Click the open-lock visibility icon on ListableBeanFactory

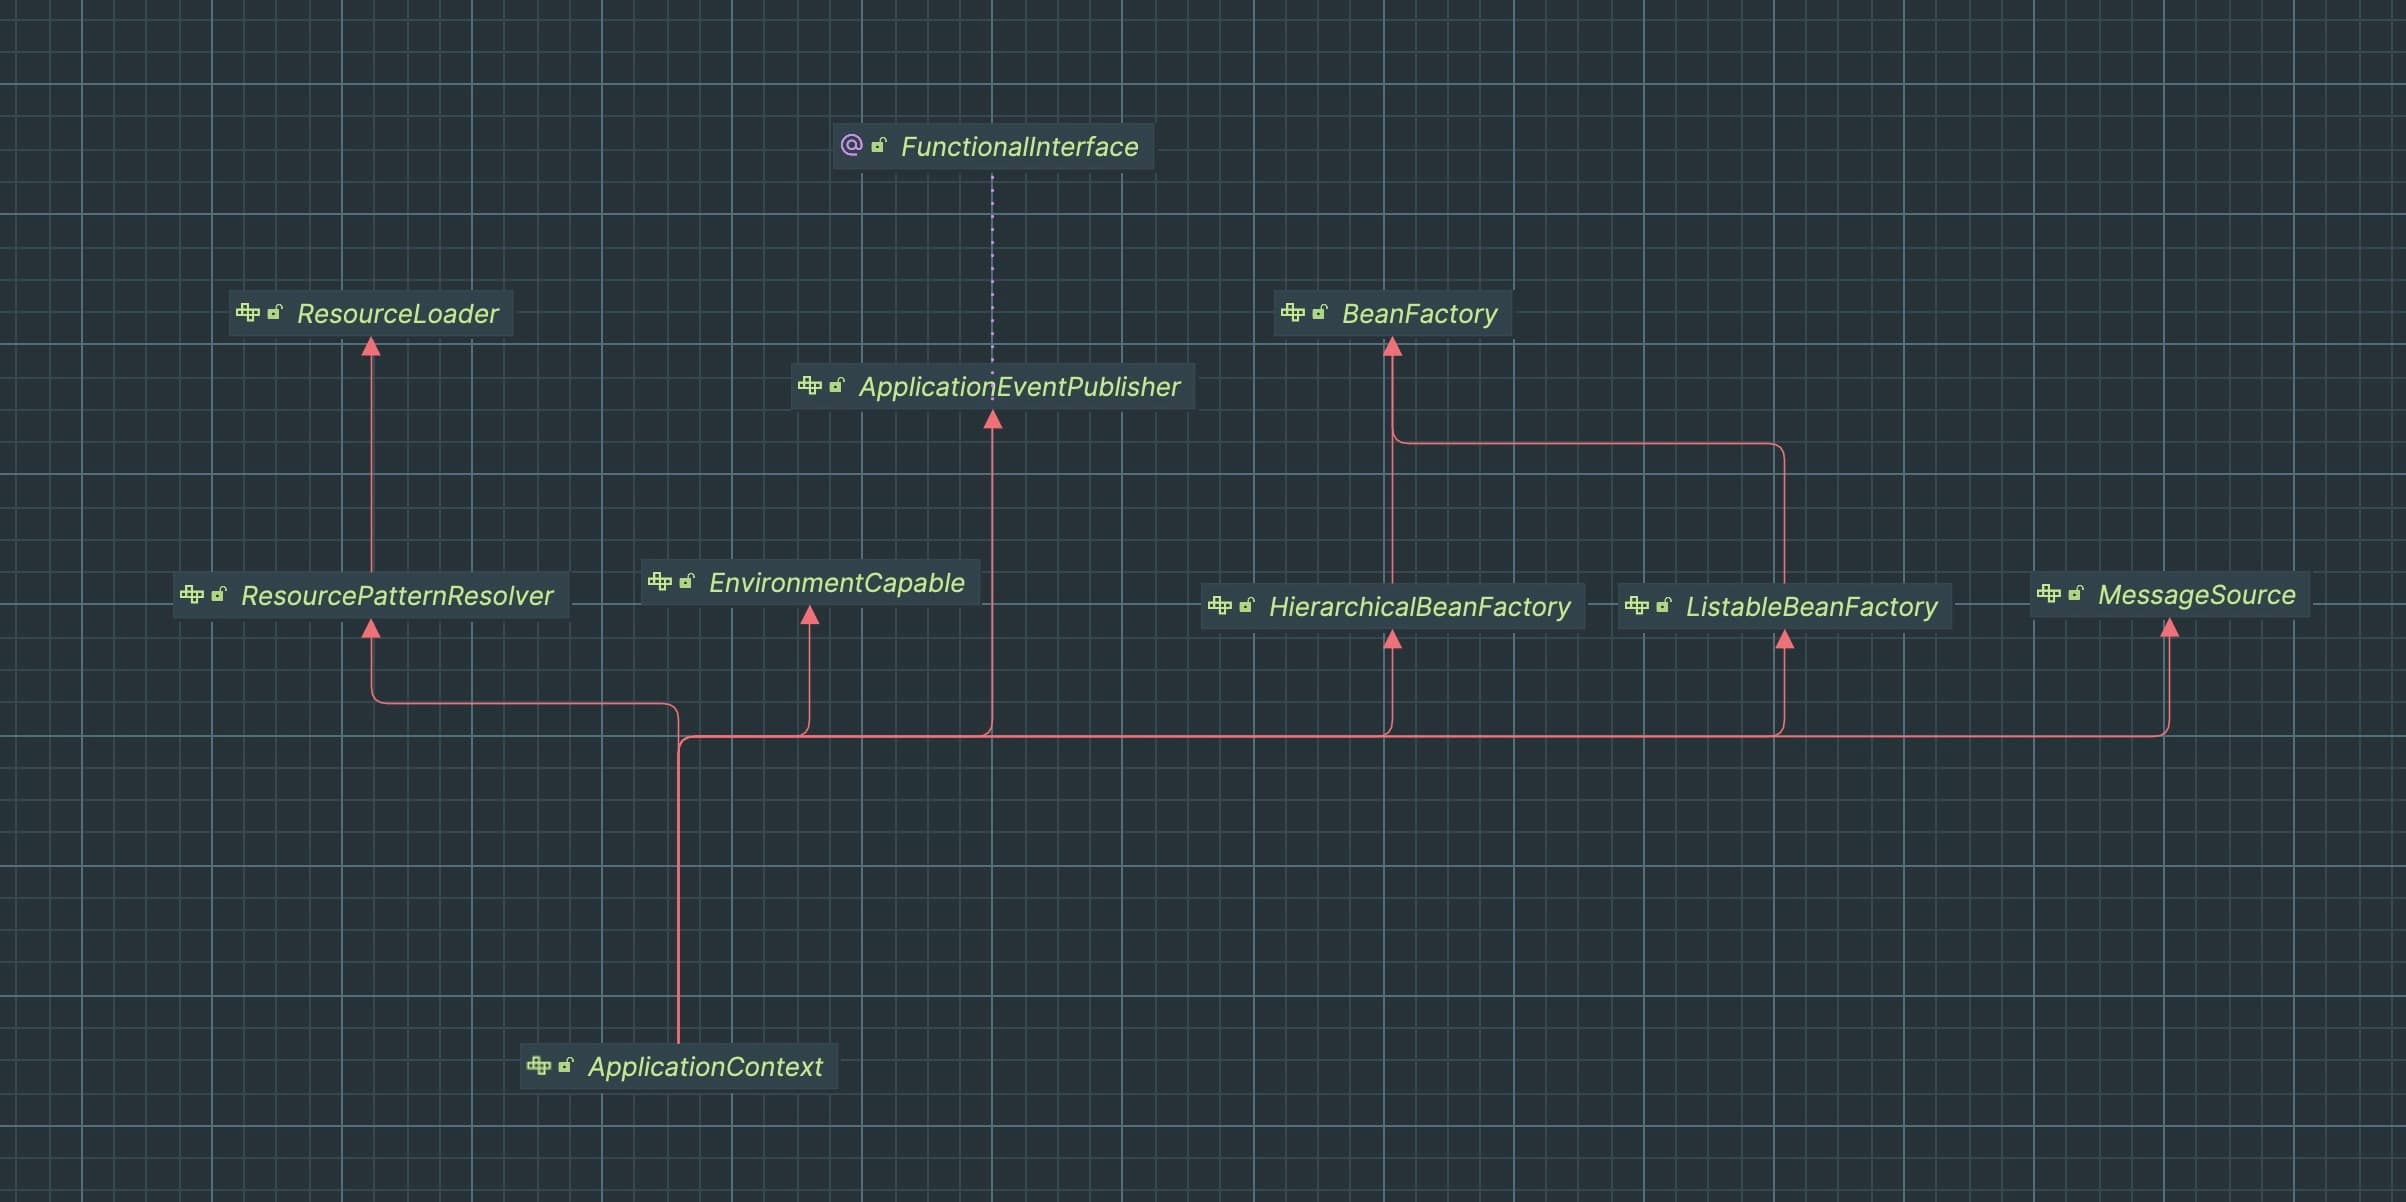[1664, 606]
